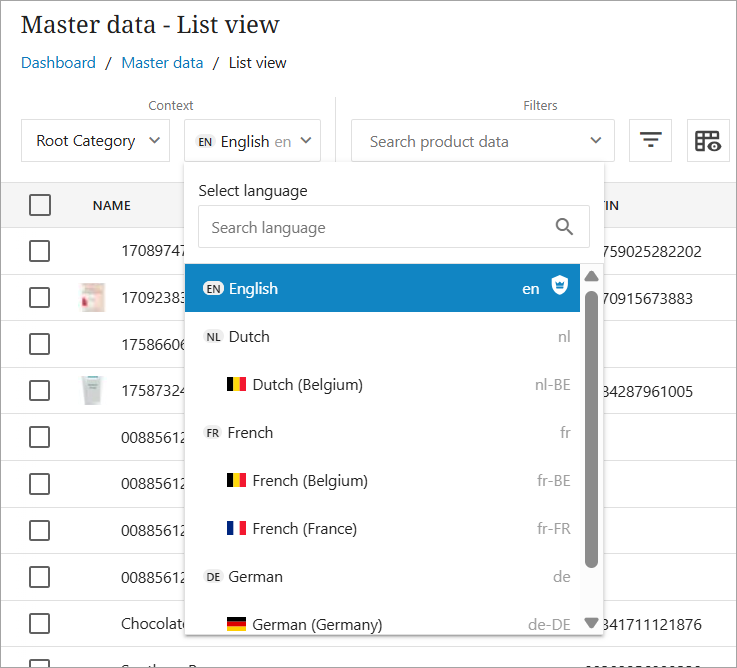Click the Belgian flag beside Dutch (Belgium)

pos(236,385)
